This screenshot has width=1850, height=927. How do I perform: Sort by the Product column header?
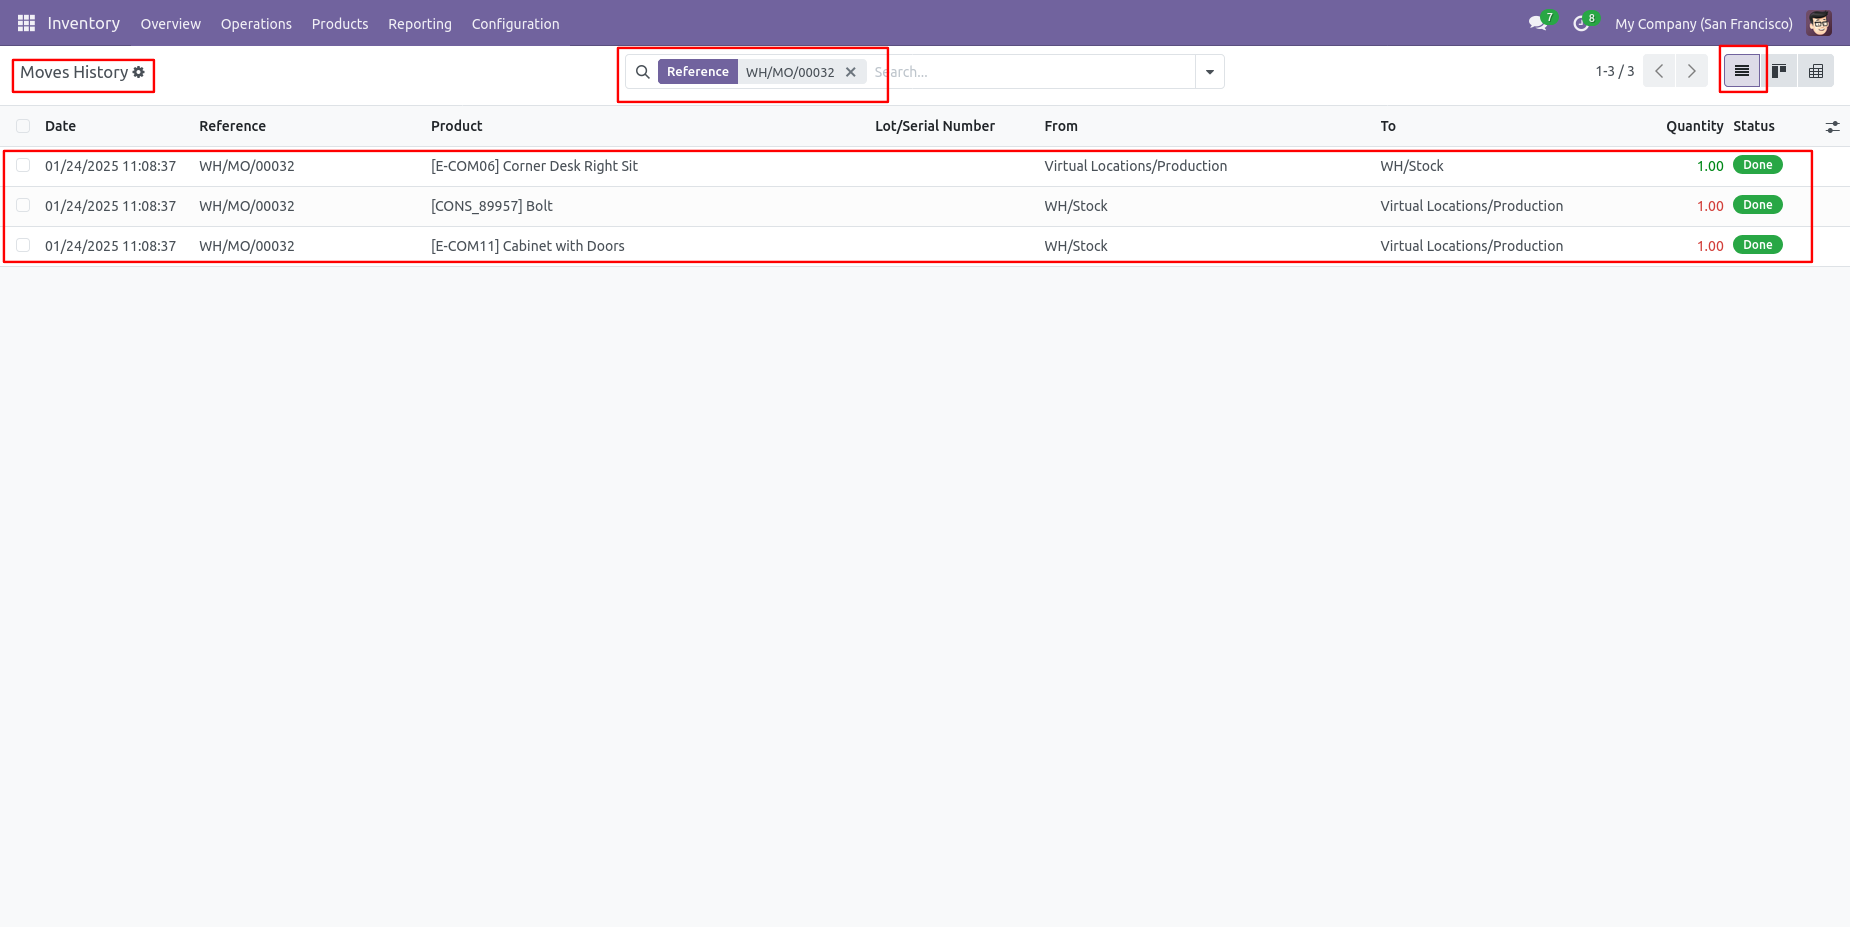[457, 126]
